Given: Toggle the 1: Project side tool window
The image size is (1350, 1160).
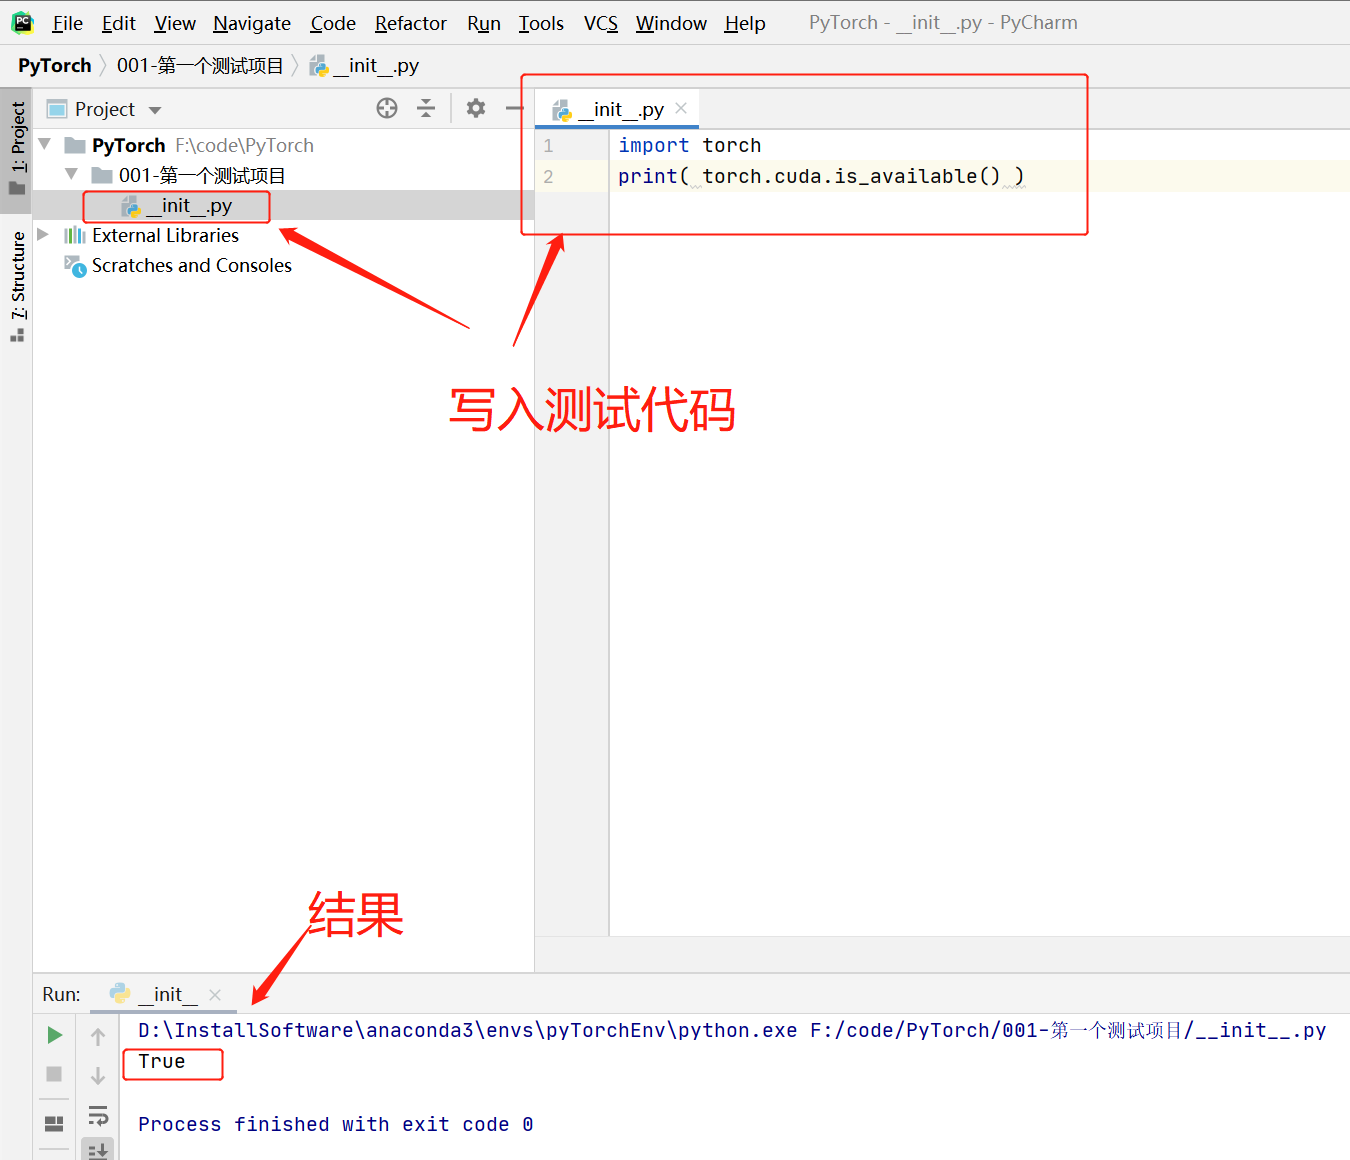Looking at the screenshot, I should [17, 148].
